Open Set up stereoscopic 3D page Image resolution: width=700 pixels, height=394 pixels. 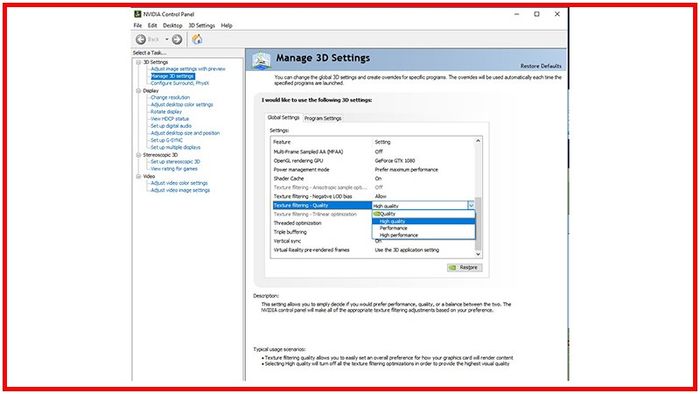175,162
